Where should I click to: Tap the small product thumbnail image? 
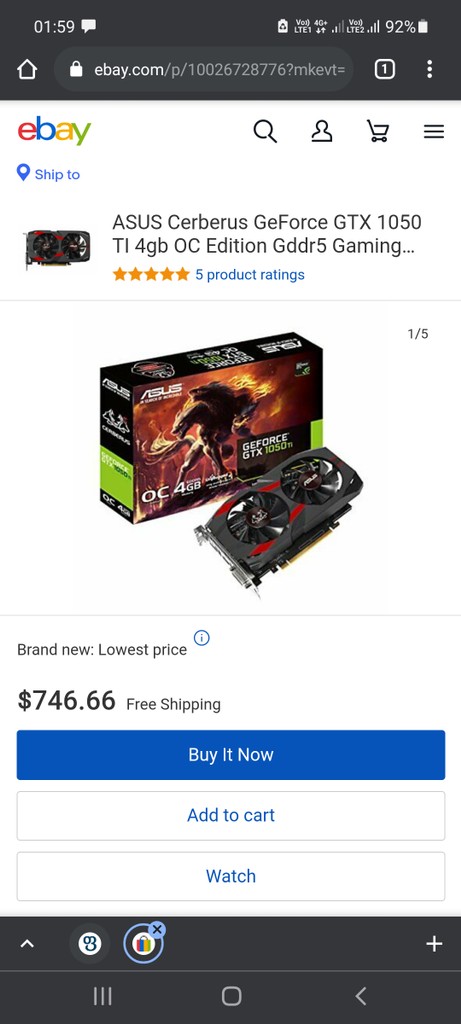(x=57, y=248)
